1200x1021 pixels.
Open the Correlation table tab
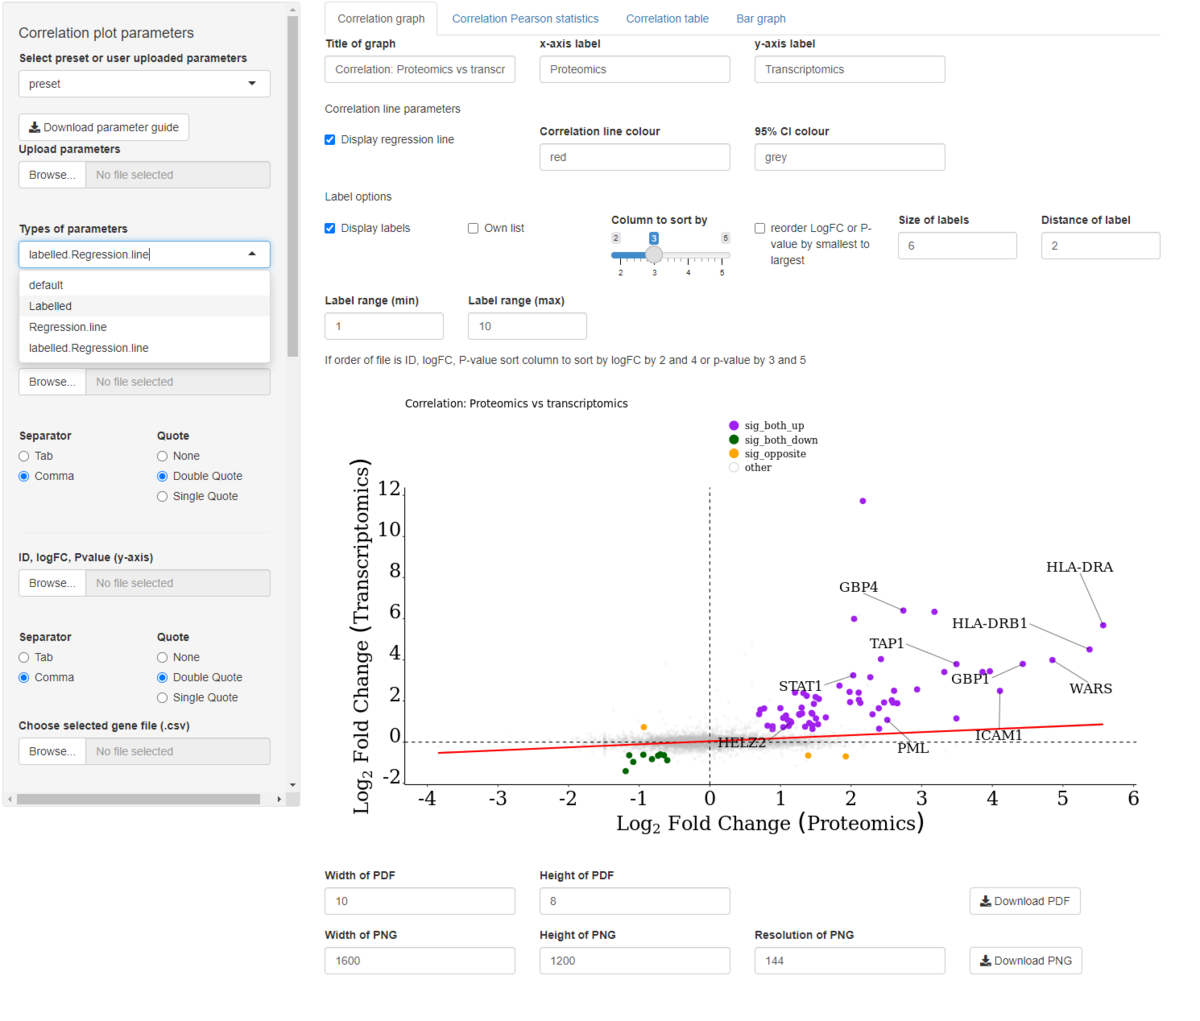(x=667, y=19)
